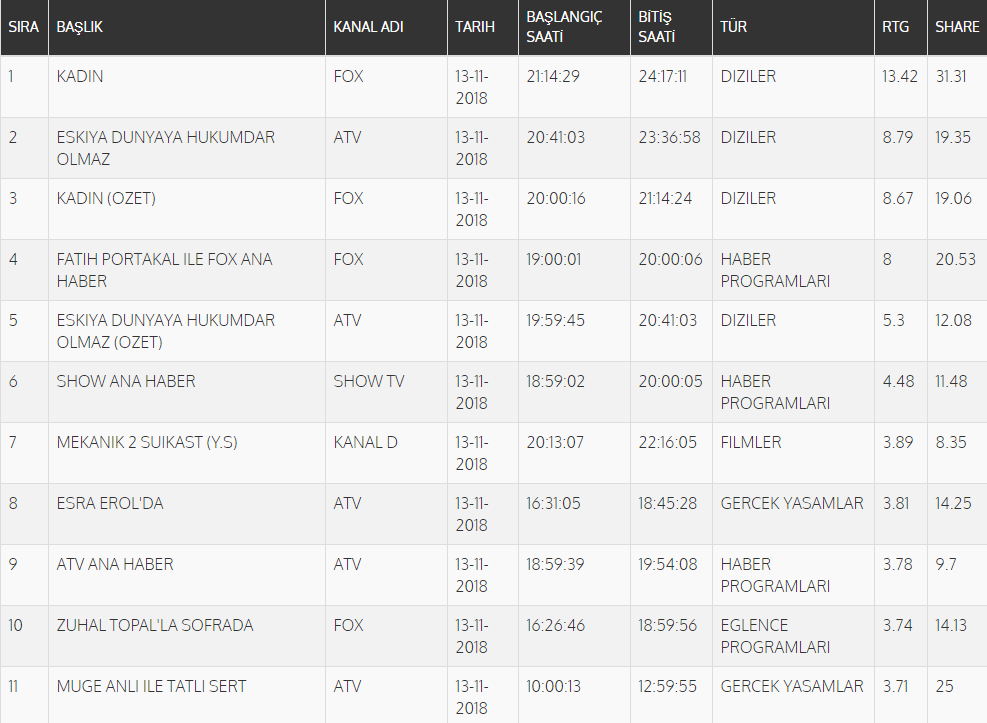
Task: Sort by the BAŞLIK column header
Action: coord(80,27)
